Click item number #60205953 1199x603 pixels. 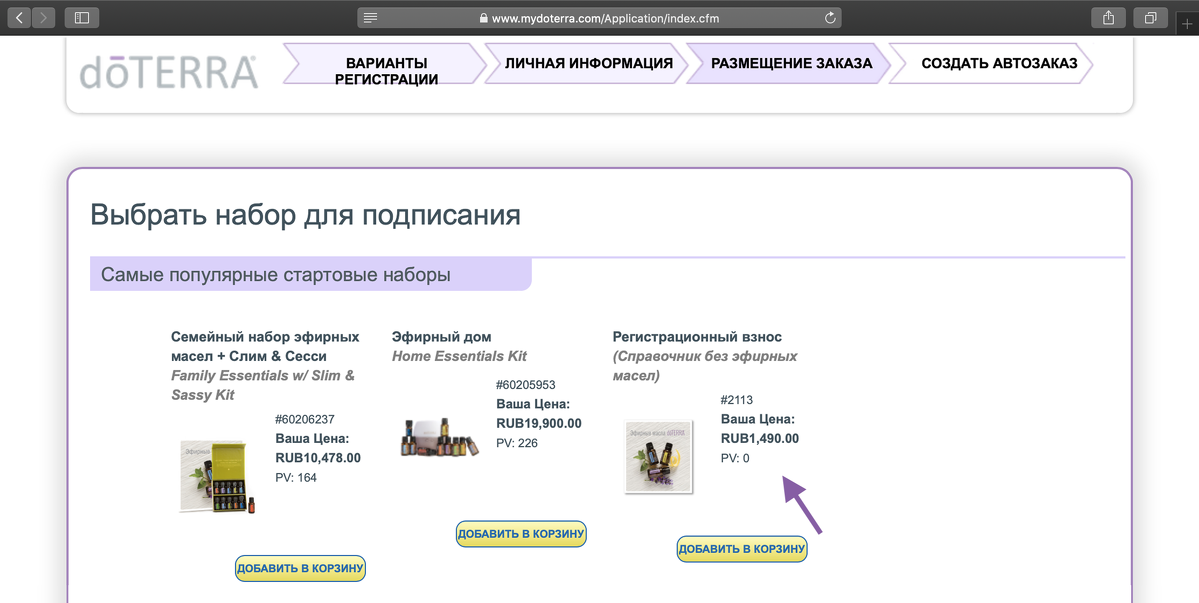pos(525,384)
